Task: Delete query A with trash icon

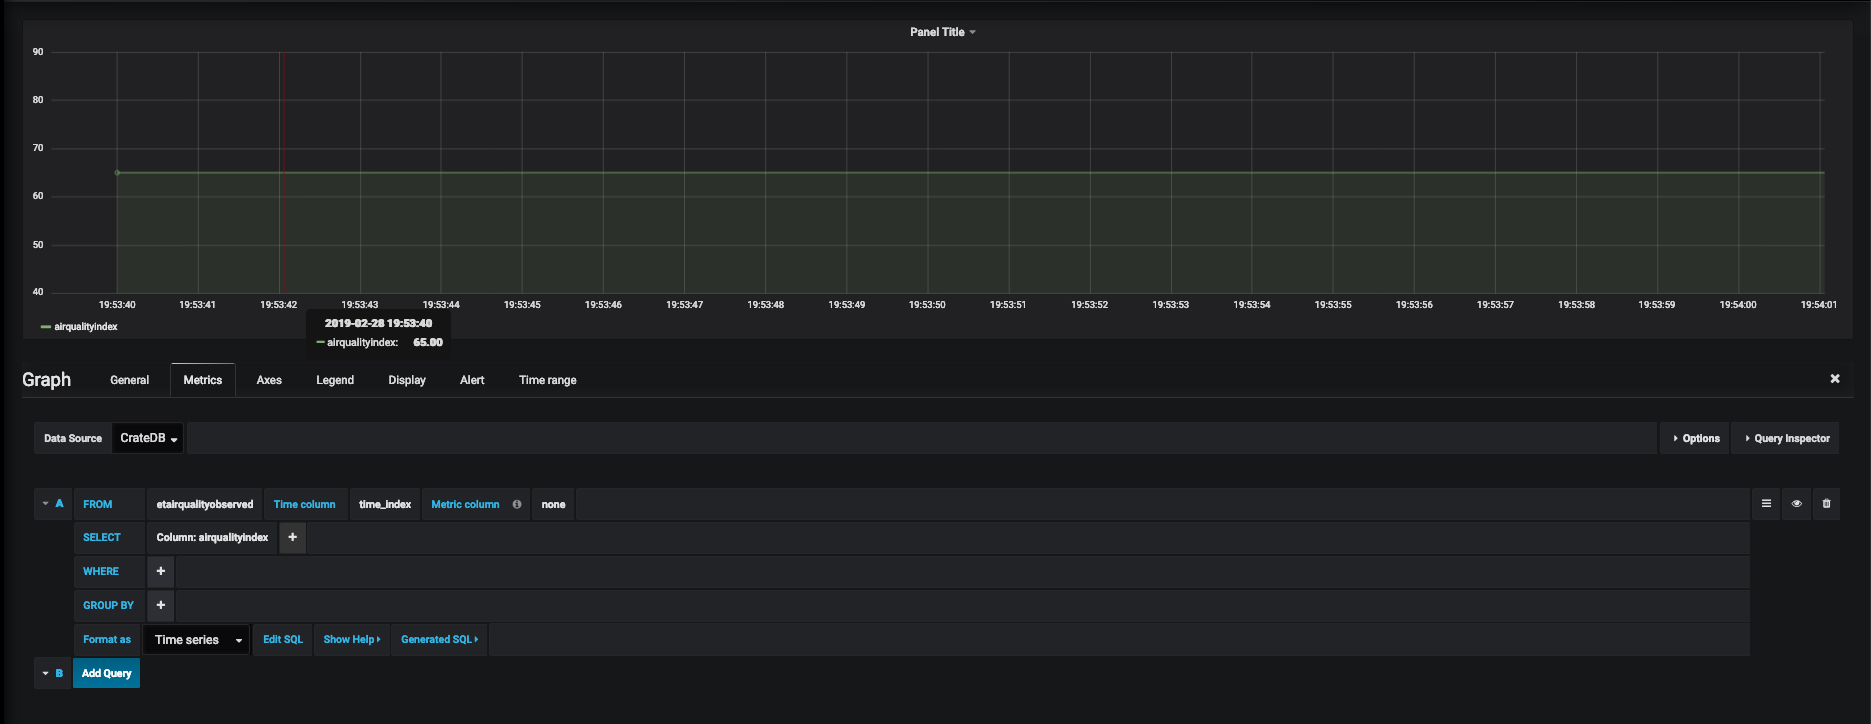Action: point(1826,504)
